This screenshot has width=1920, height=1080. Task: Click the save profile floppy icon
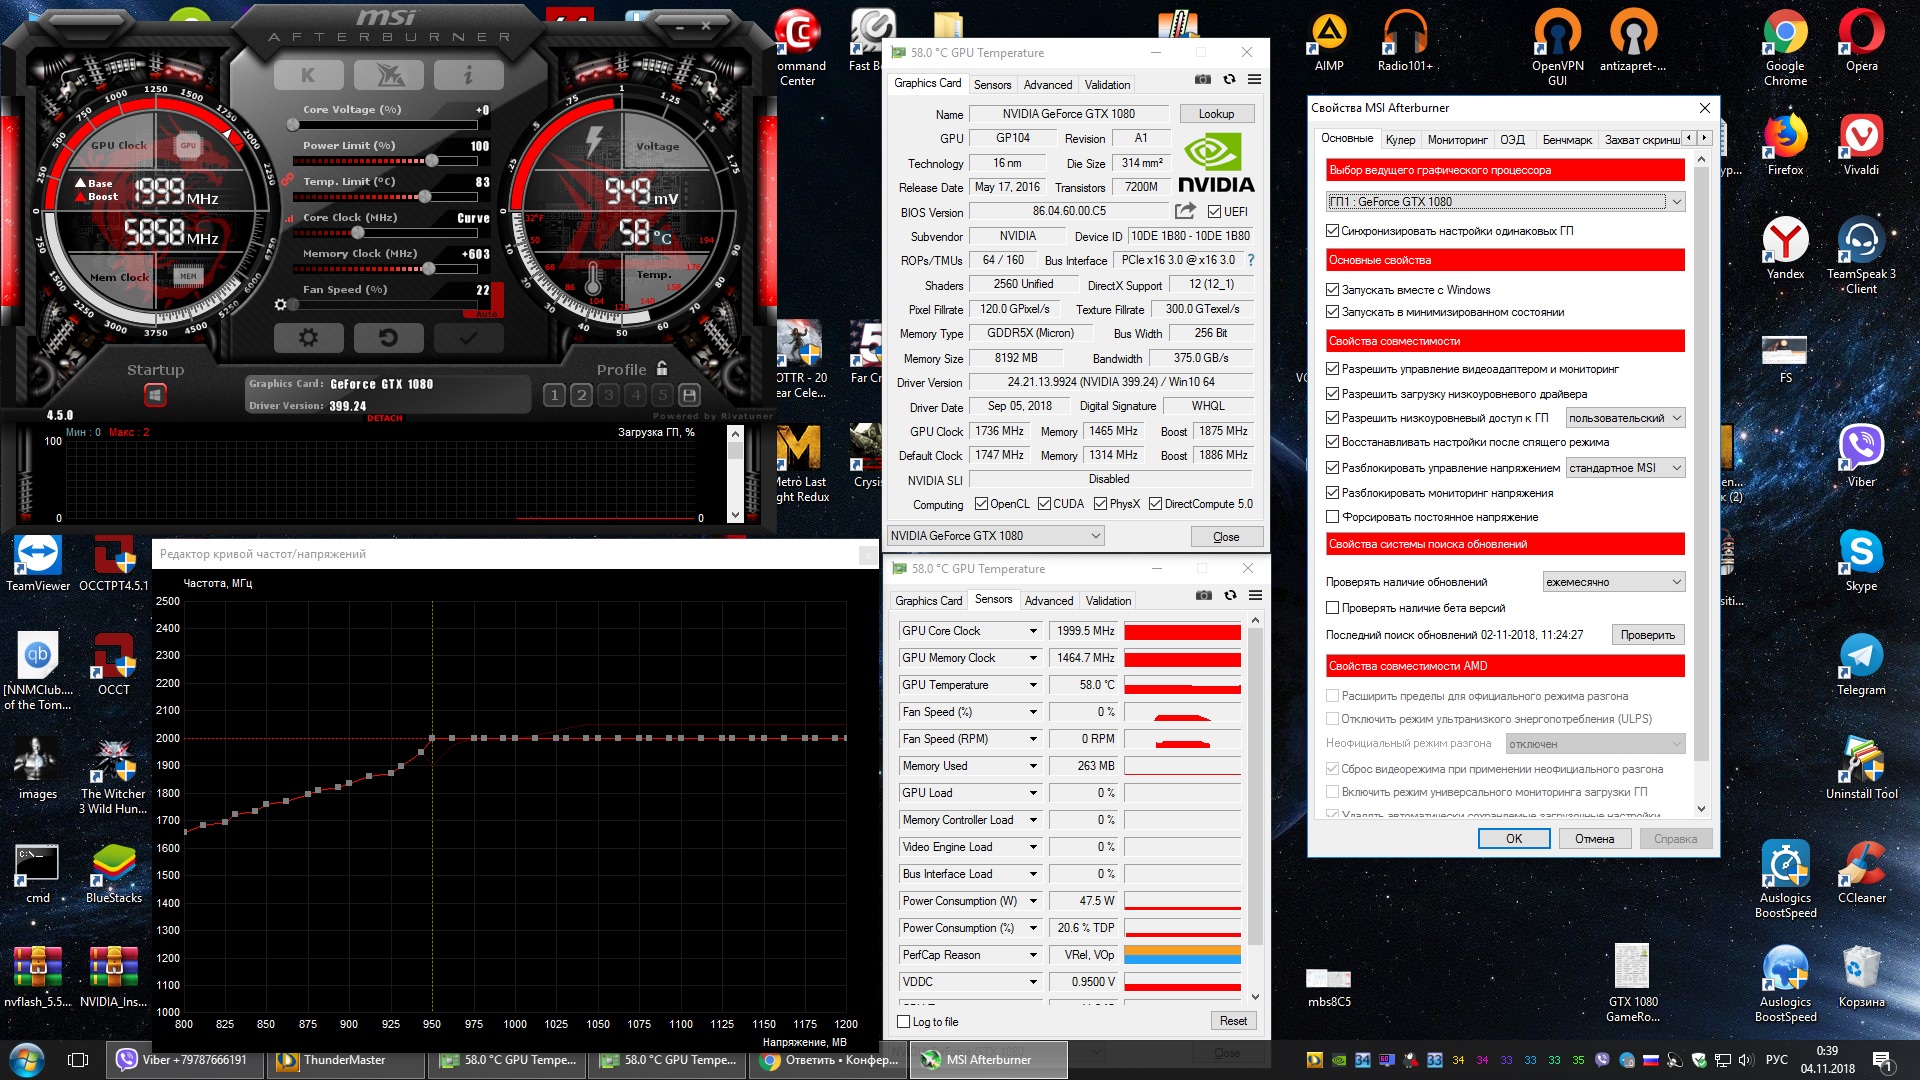689,395
